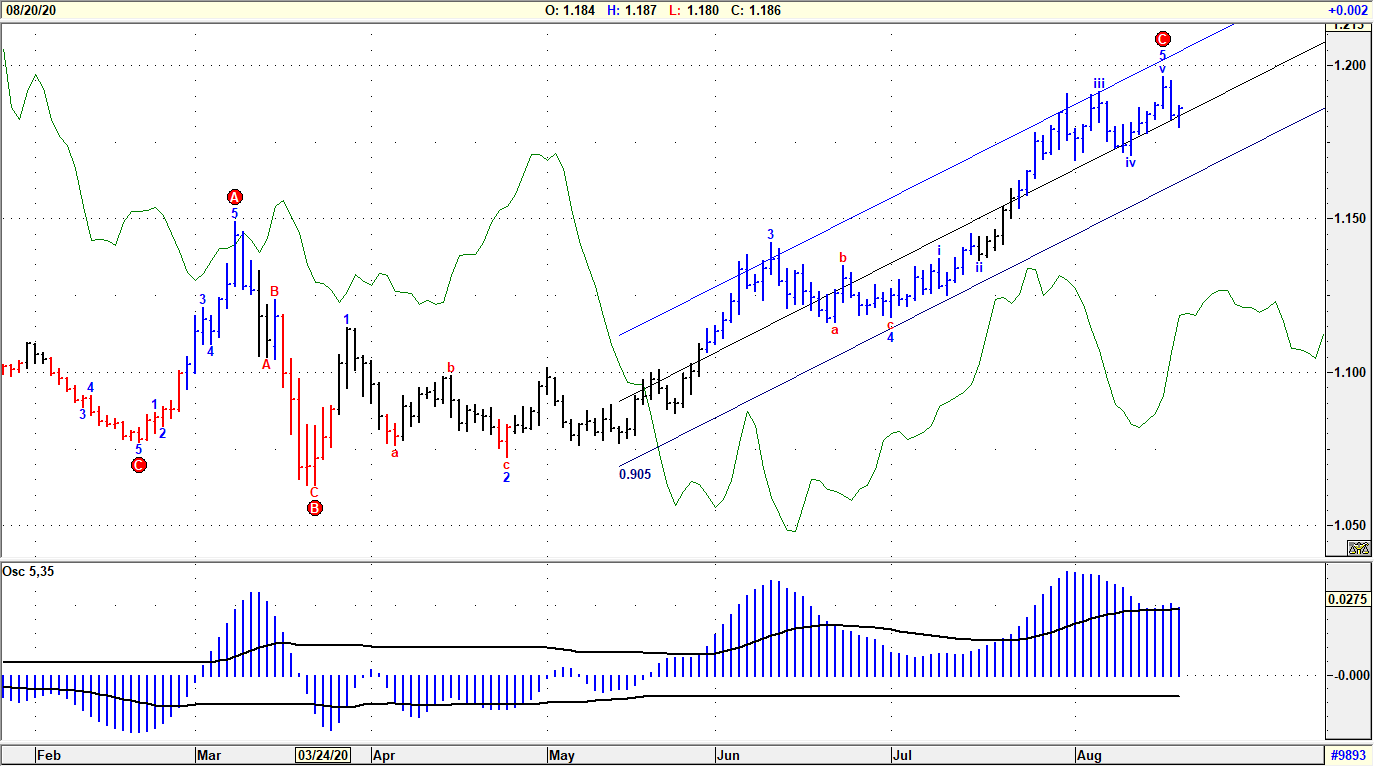This screenshot has height=767, width=1374.
Task: Select the red circled A wave marker
Action: pyautogui.click(x=235, y=196)
